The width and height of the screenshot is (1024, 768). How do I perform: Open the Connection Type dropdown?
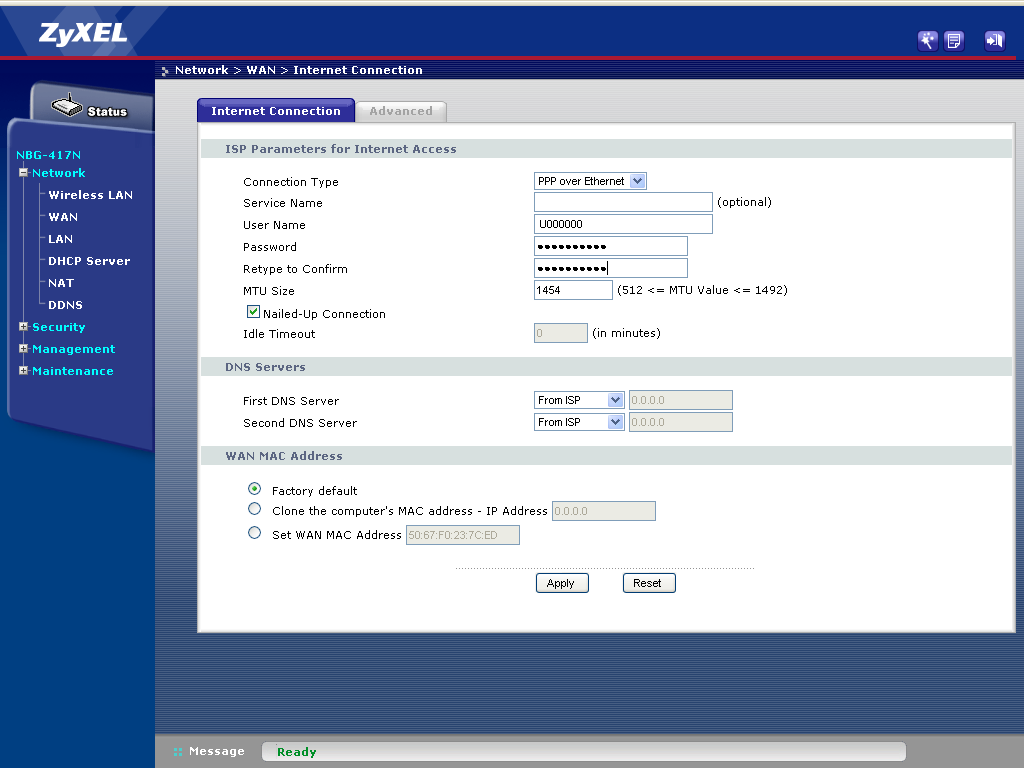pos(590,181)
